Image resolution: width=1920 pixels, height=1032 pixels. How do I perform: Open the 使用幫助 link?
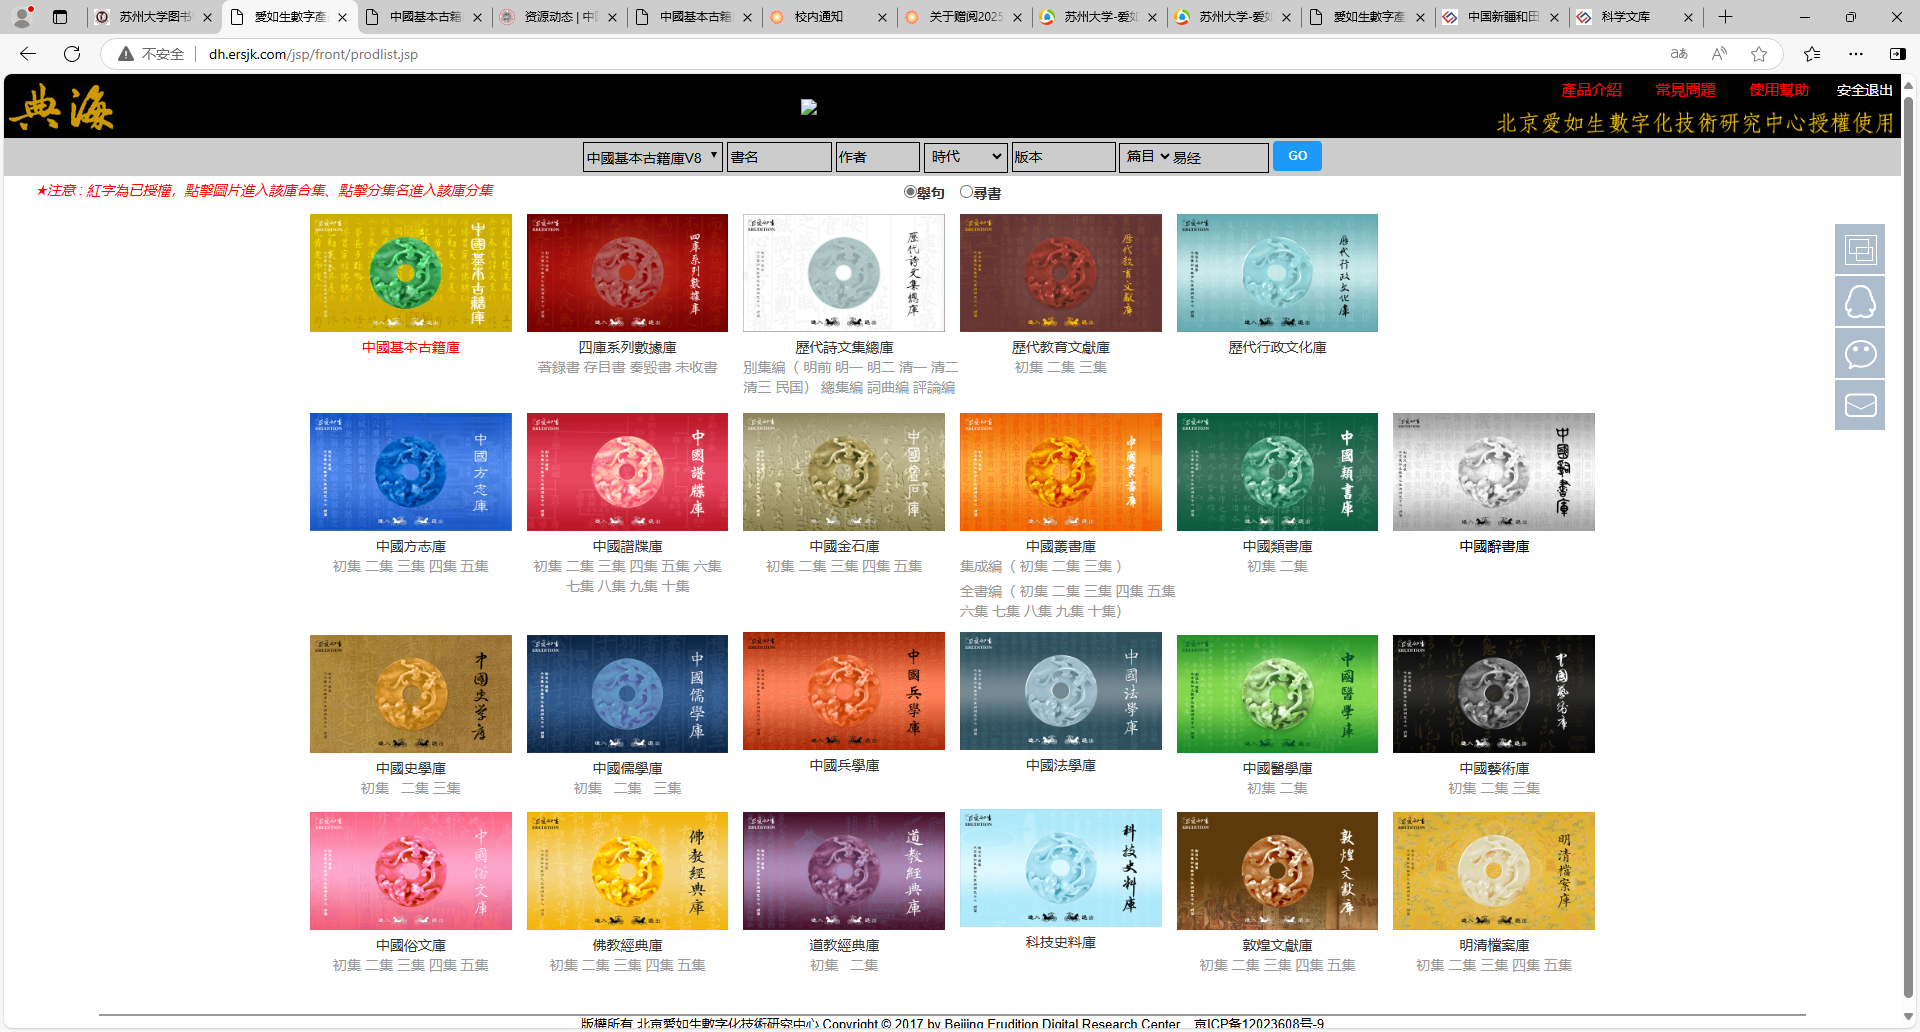coord(1779,90)
